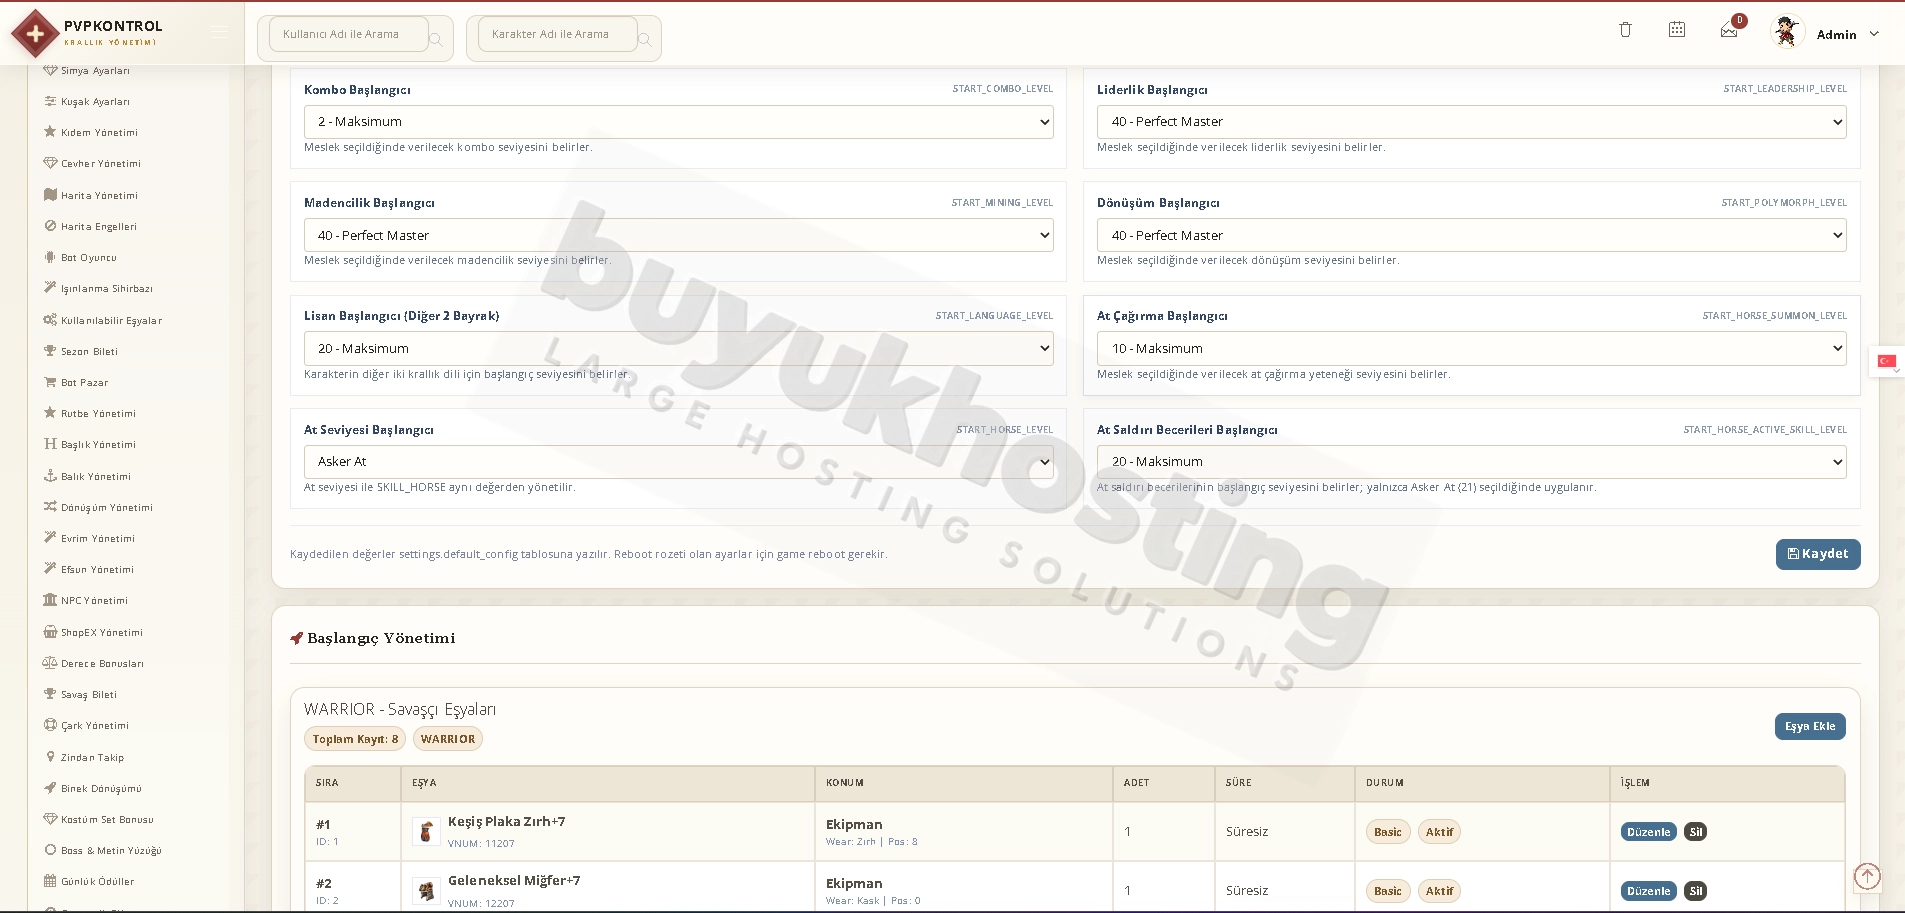Open Cevher Yönetimi in the sidebar
Viewport: 1905px width, 913px height.
pyautogui.click(x=100, y=163)
